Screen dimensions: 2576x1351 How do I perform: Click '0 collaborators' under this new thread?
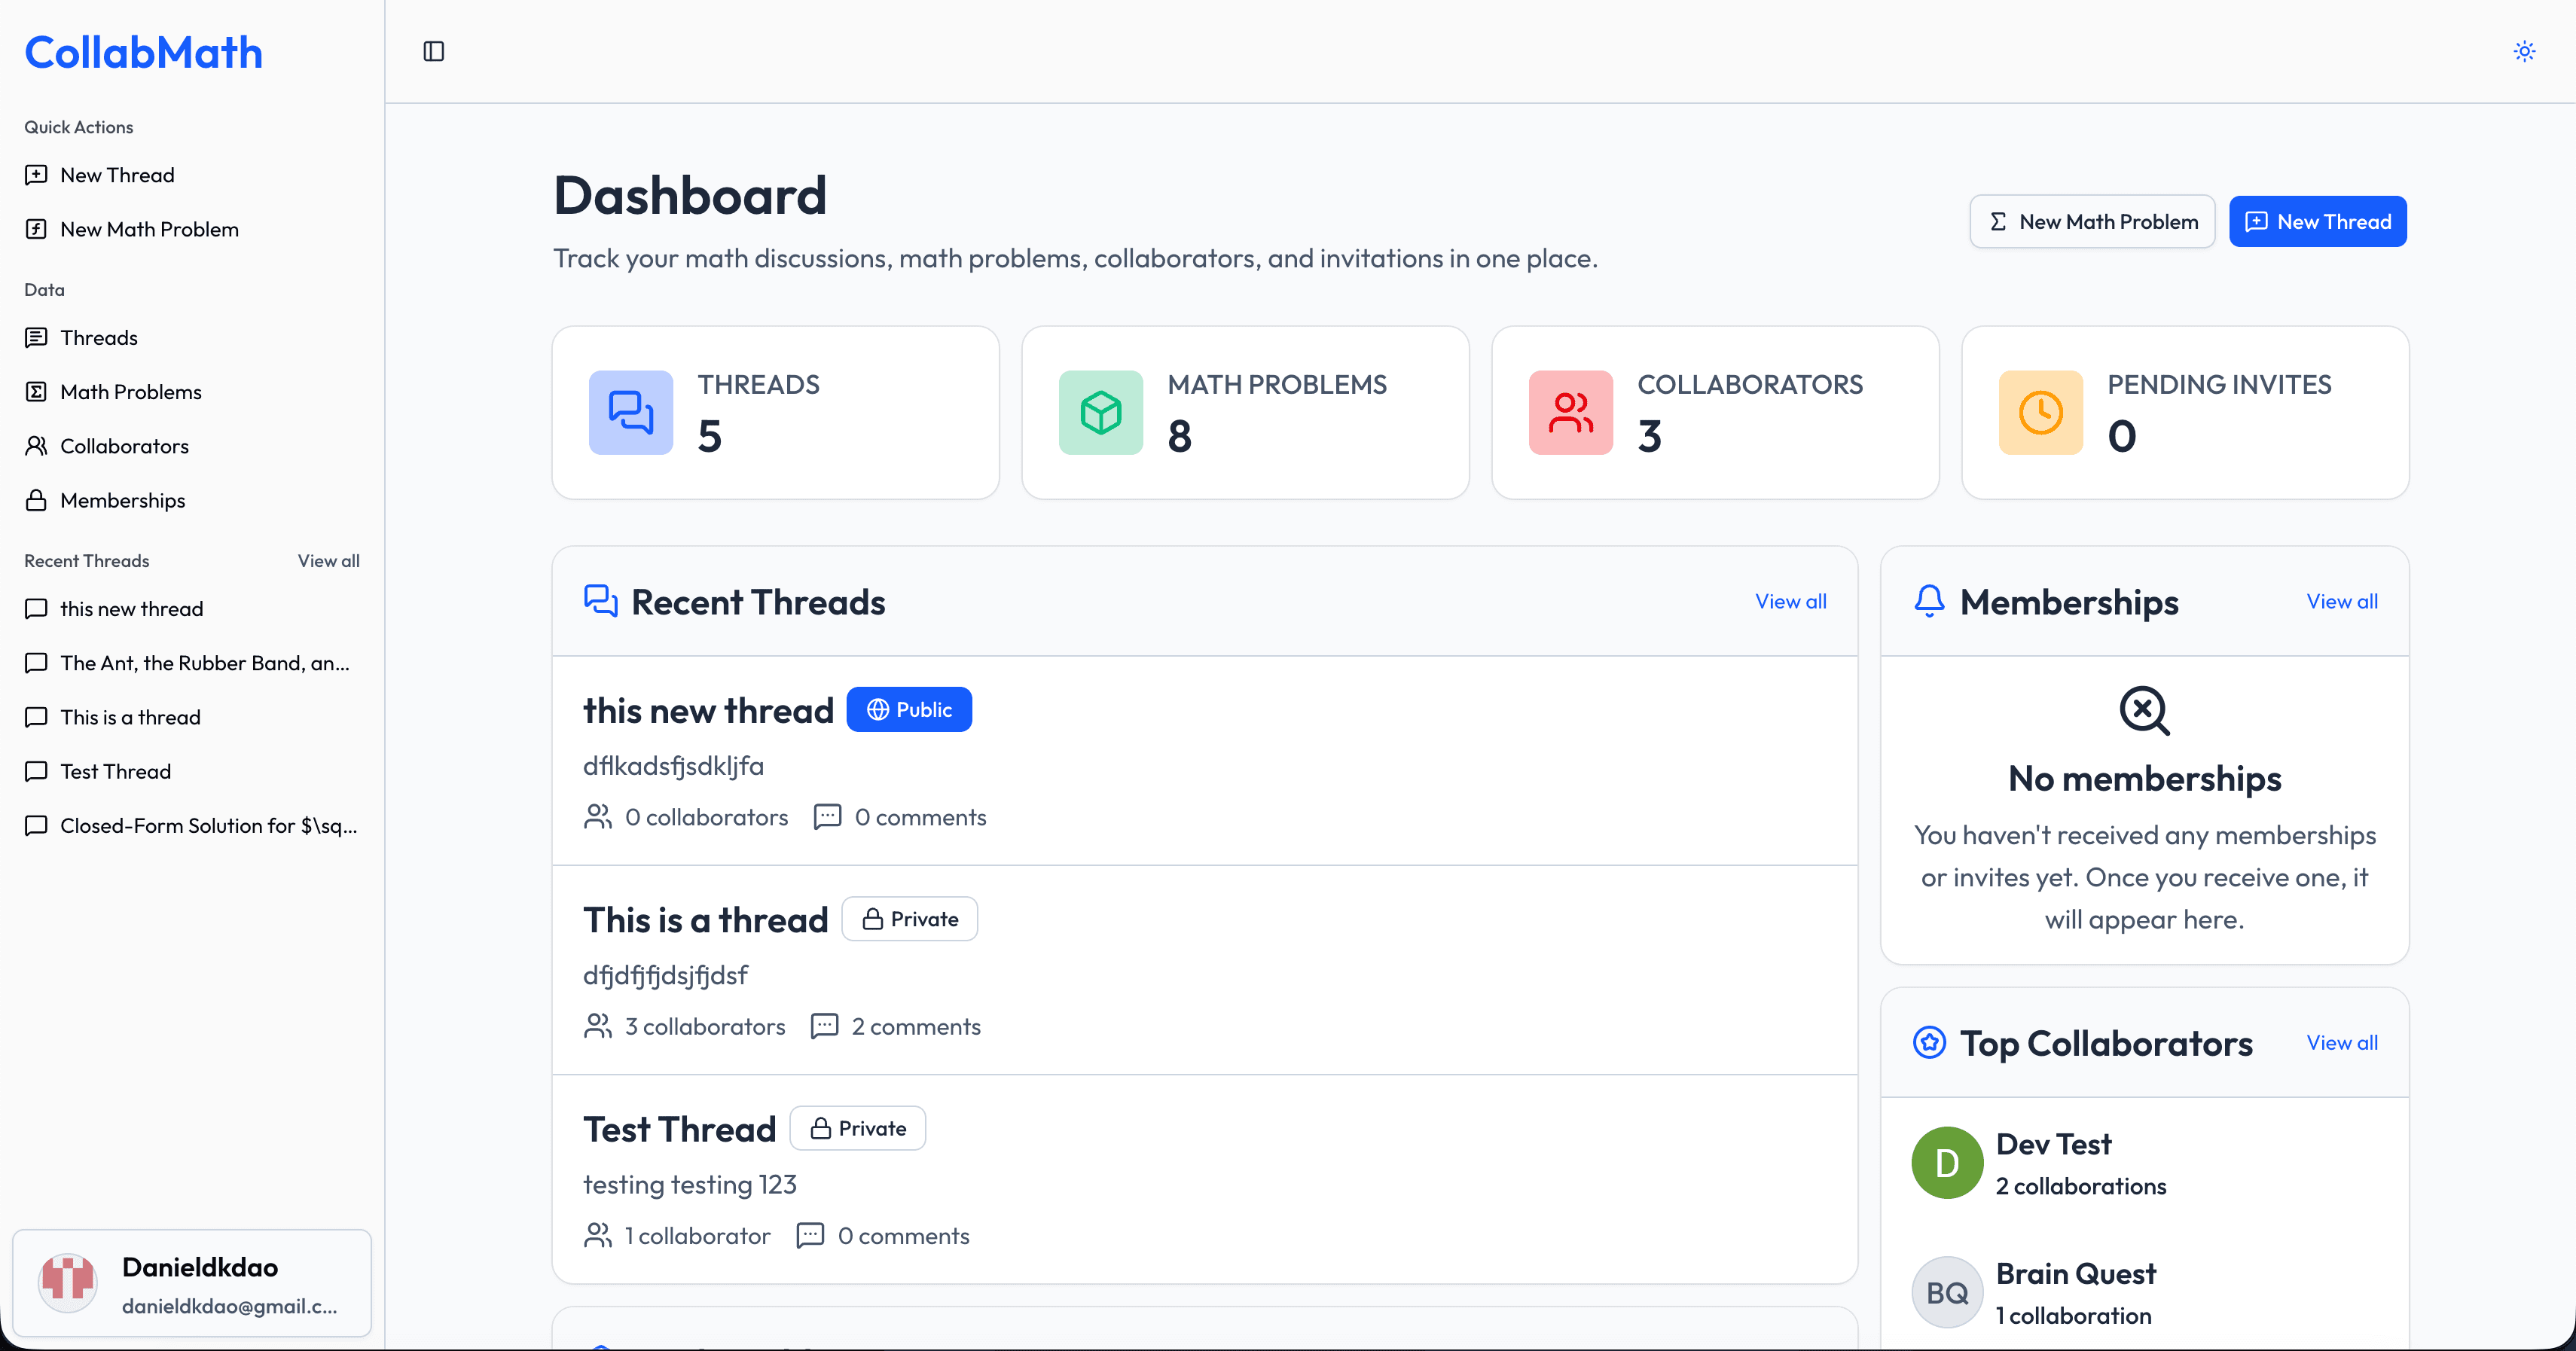tap(706, 817)
